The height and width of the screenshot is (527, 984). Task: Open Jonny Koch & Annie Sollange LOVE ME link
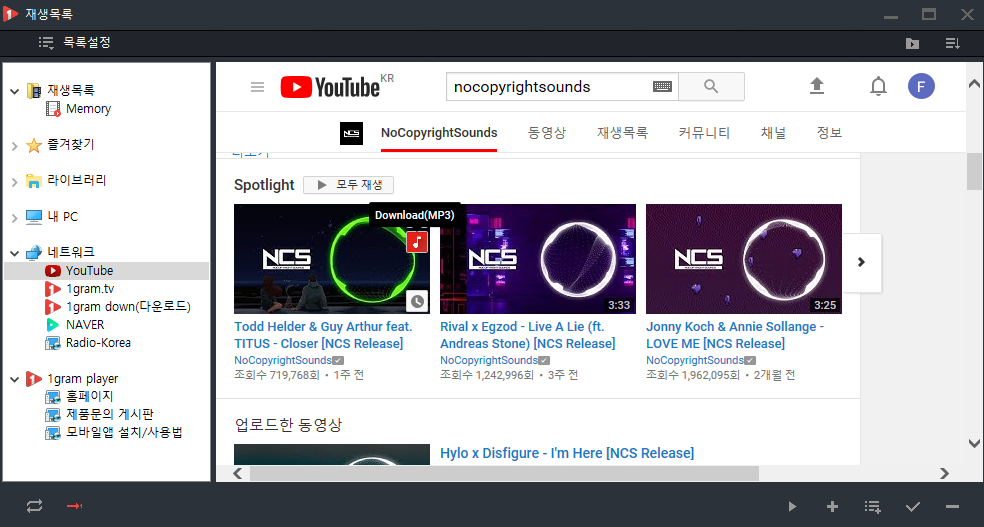[735, 335]
